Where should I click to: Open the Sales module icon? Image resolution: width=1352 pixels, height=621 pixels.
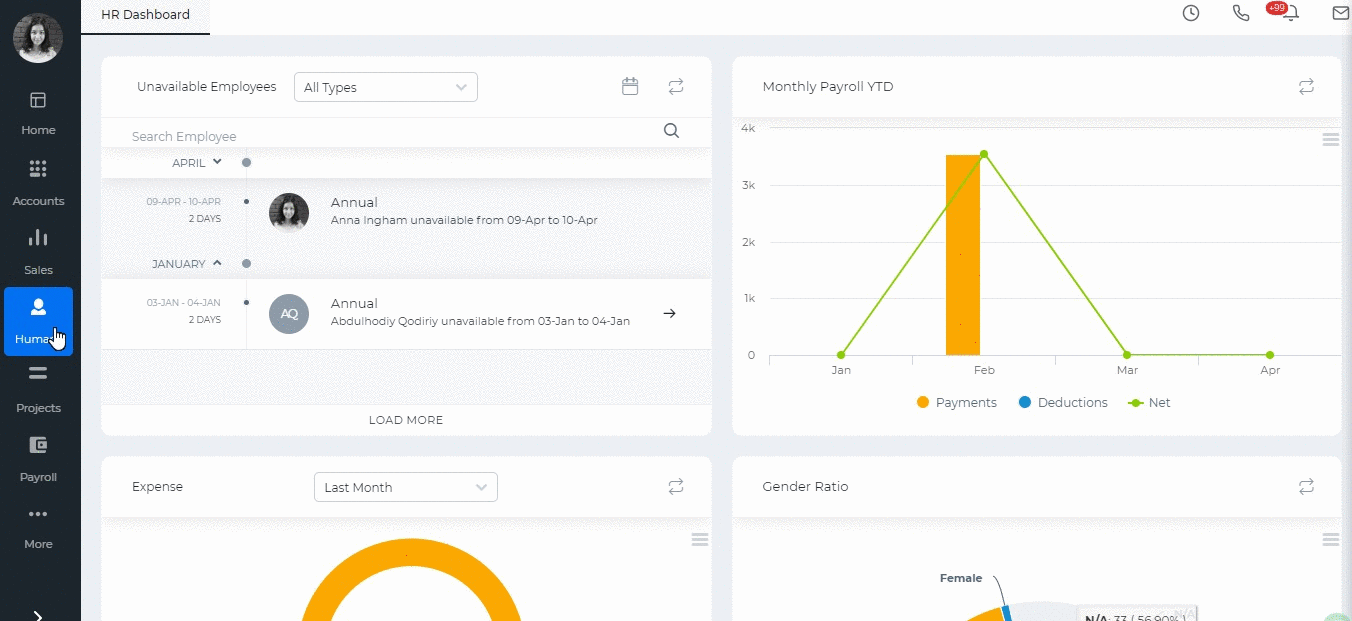tap(38, 238)
